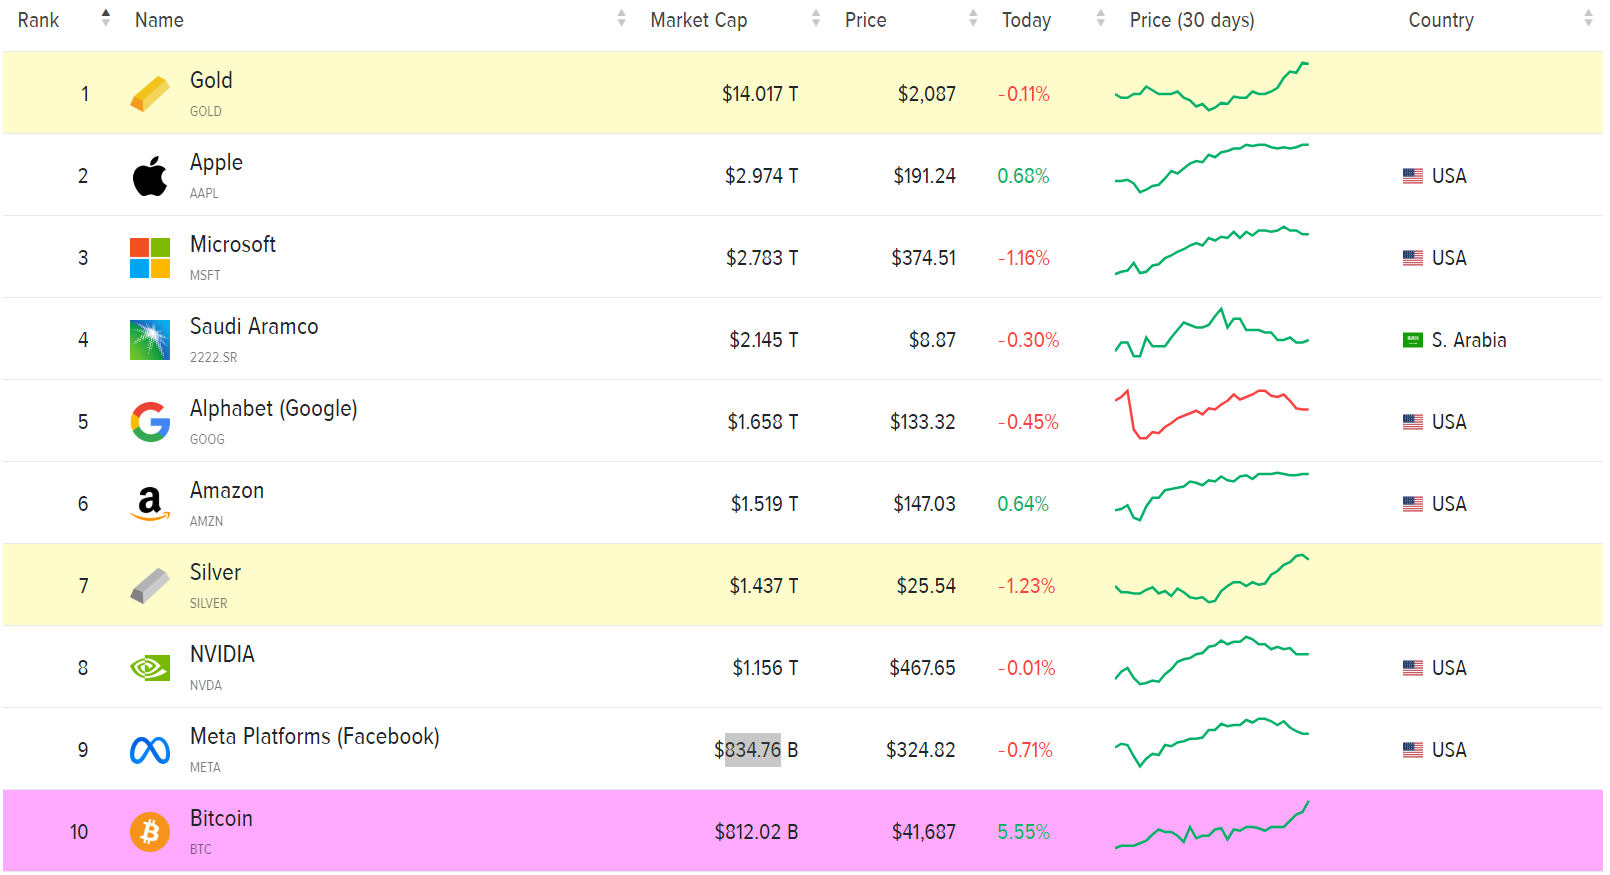This screenshot has height=875, width=1610.
Task: Open the Apple company link
Action: pyautogui.click(x=216, y=162)
